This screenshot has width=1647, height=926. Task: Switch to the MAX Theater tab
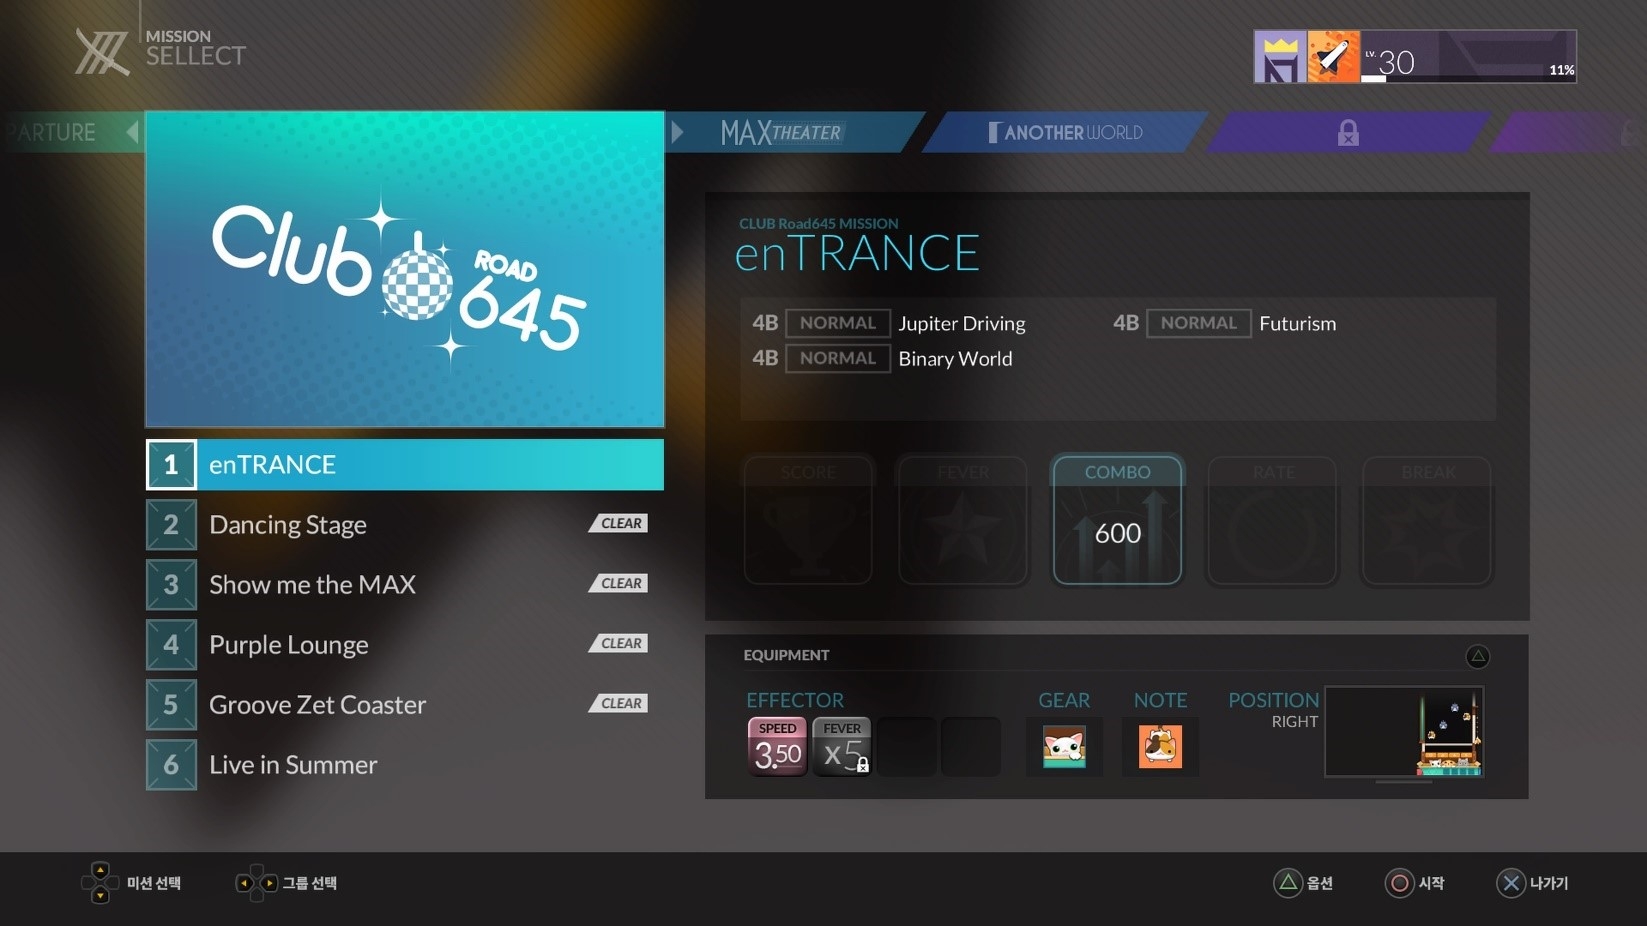point(795,132)
